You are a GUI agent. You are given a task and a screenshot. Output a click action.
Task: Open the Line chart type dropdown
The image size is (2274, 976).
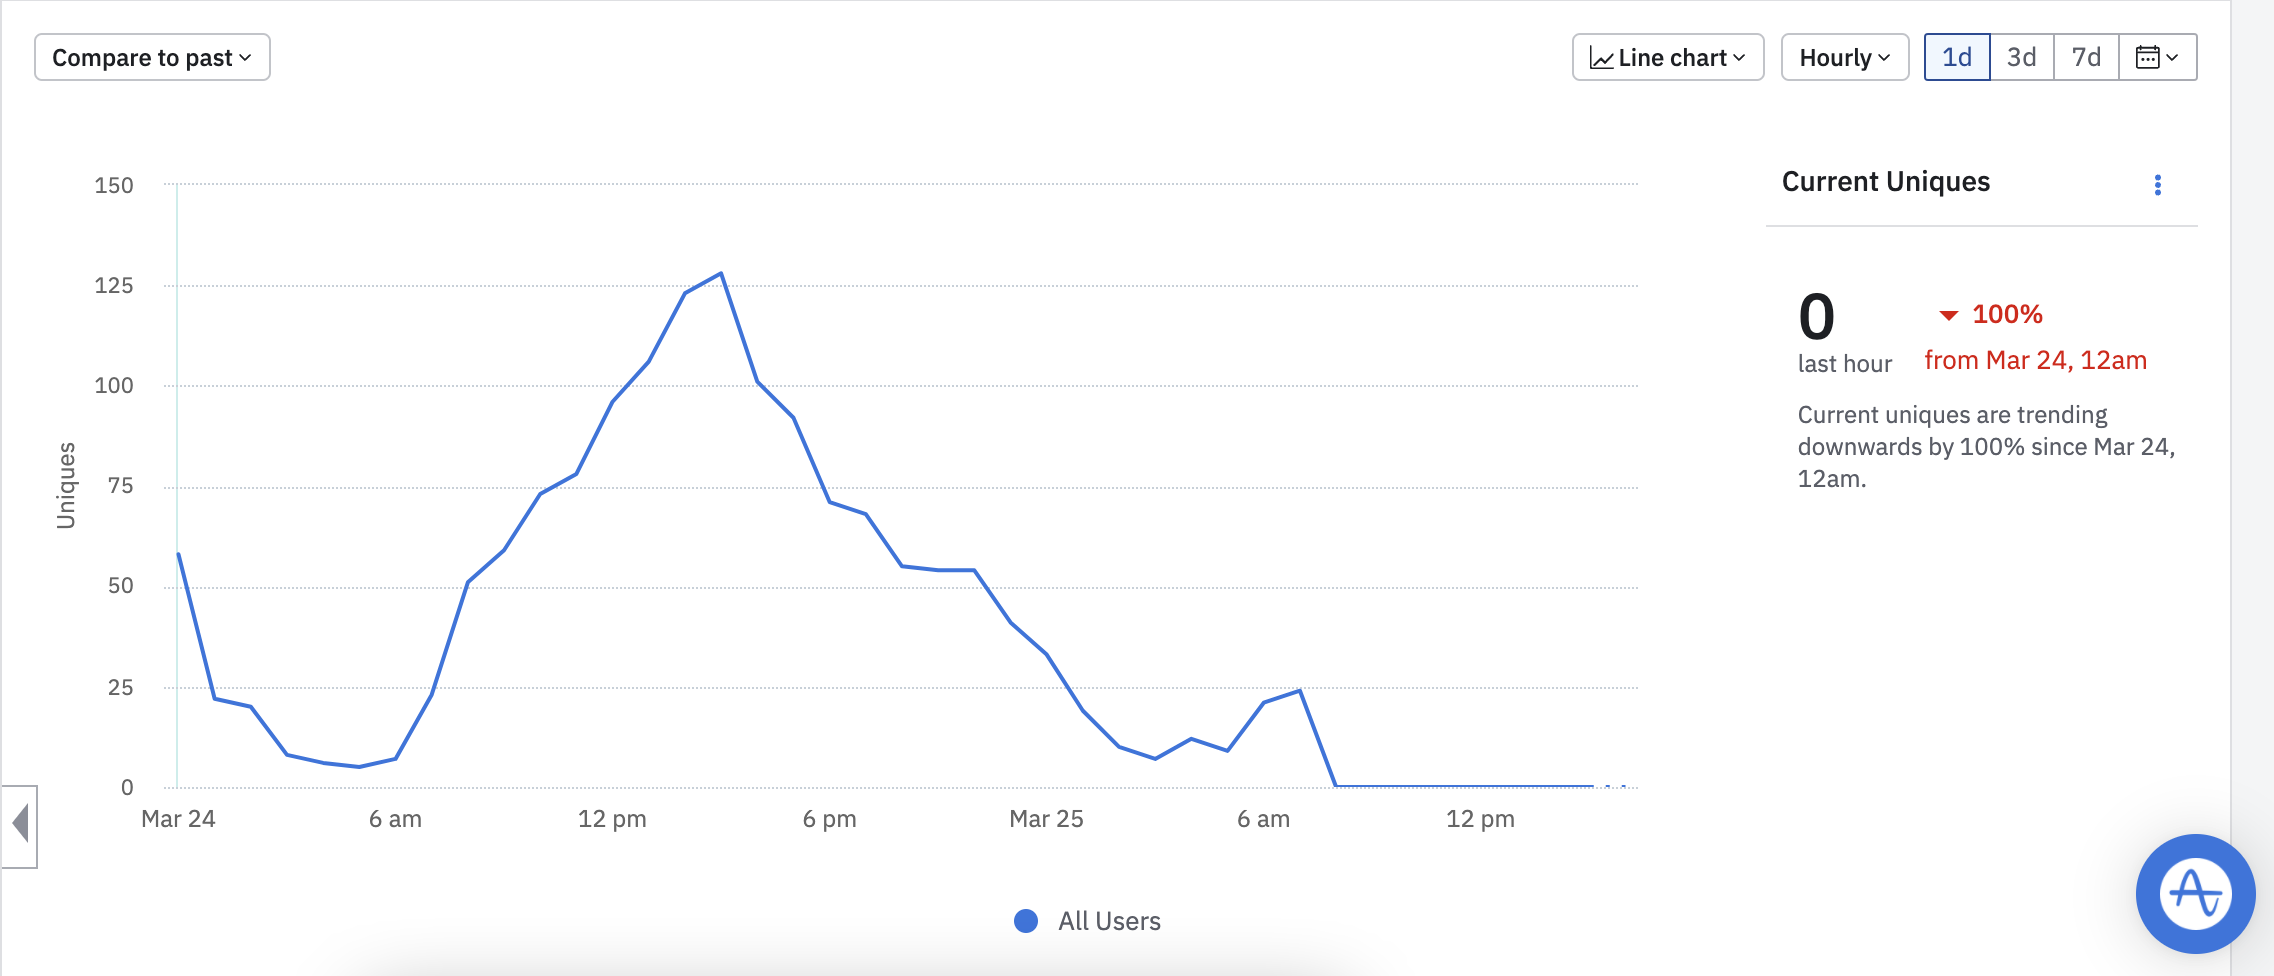[1667, 58]
